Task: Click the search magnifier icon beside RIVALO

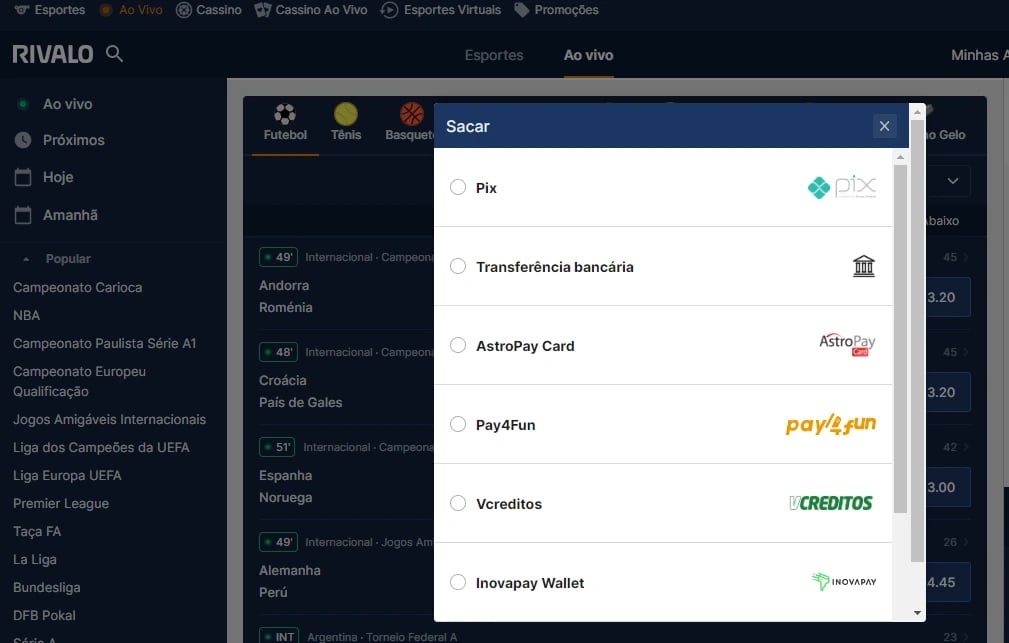Action: coord(114,53)
